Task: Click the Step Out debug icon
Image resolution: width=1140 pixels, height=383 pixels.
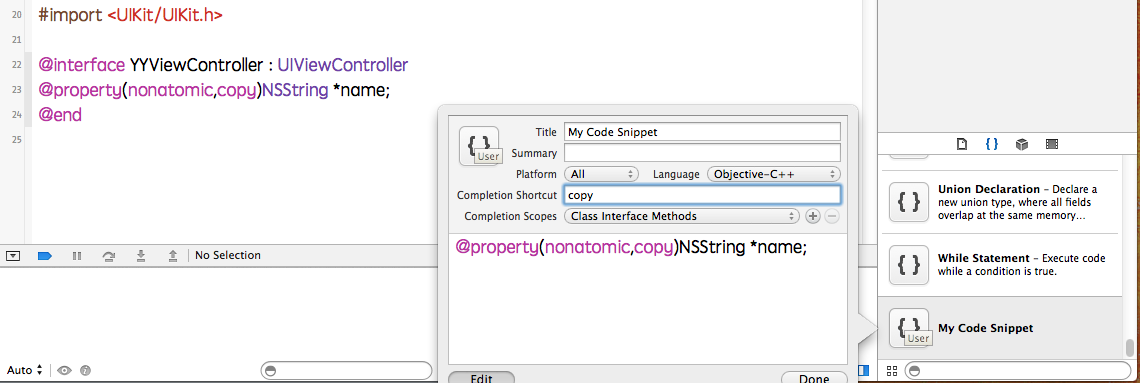Action: pyautogui.click(x=173, y=255)
